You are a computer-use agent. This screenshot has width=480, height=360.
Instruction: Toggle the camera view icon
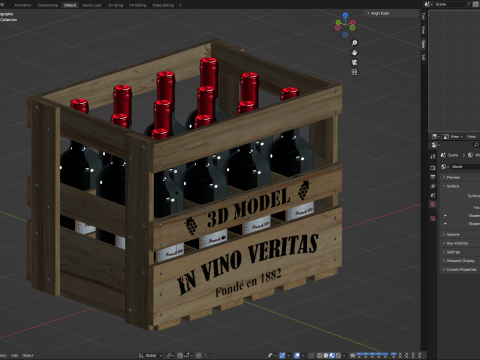click(354, 62)
